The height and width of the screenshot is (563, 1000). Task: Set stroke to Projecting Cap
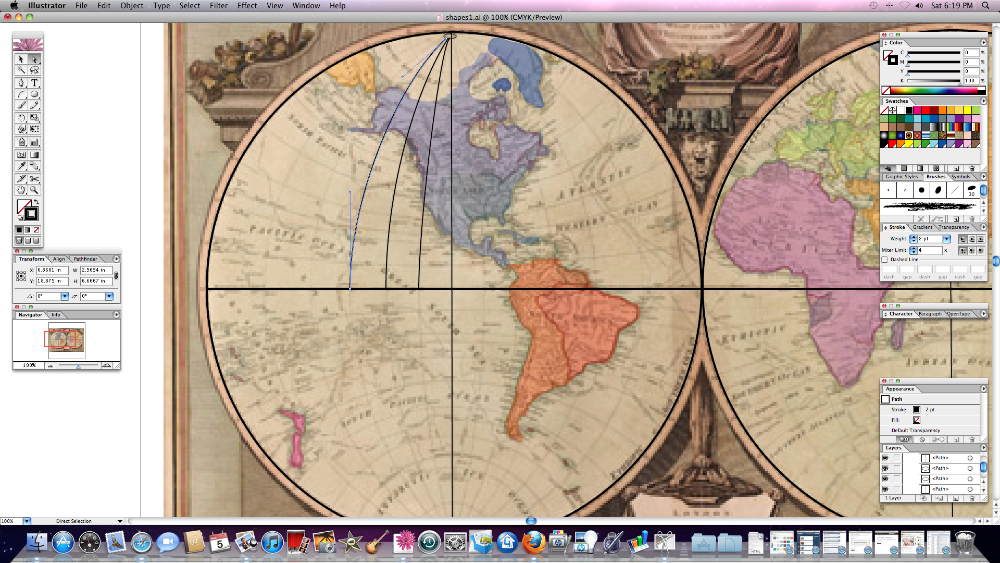981,239
